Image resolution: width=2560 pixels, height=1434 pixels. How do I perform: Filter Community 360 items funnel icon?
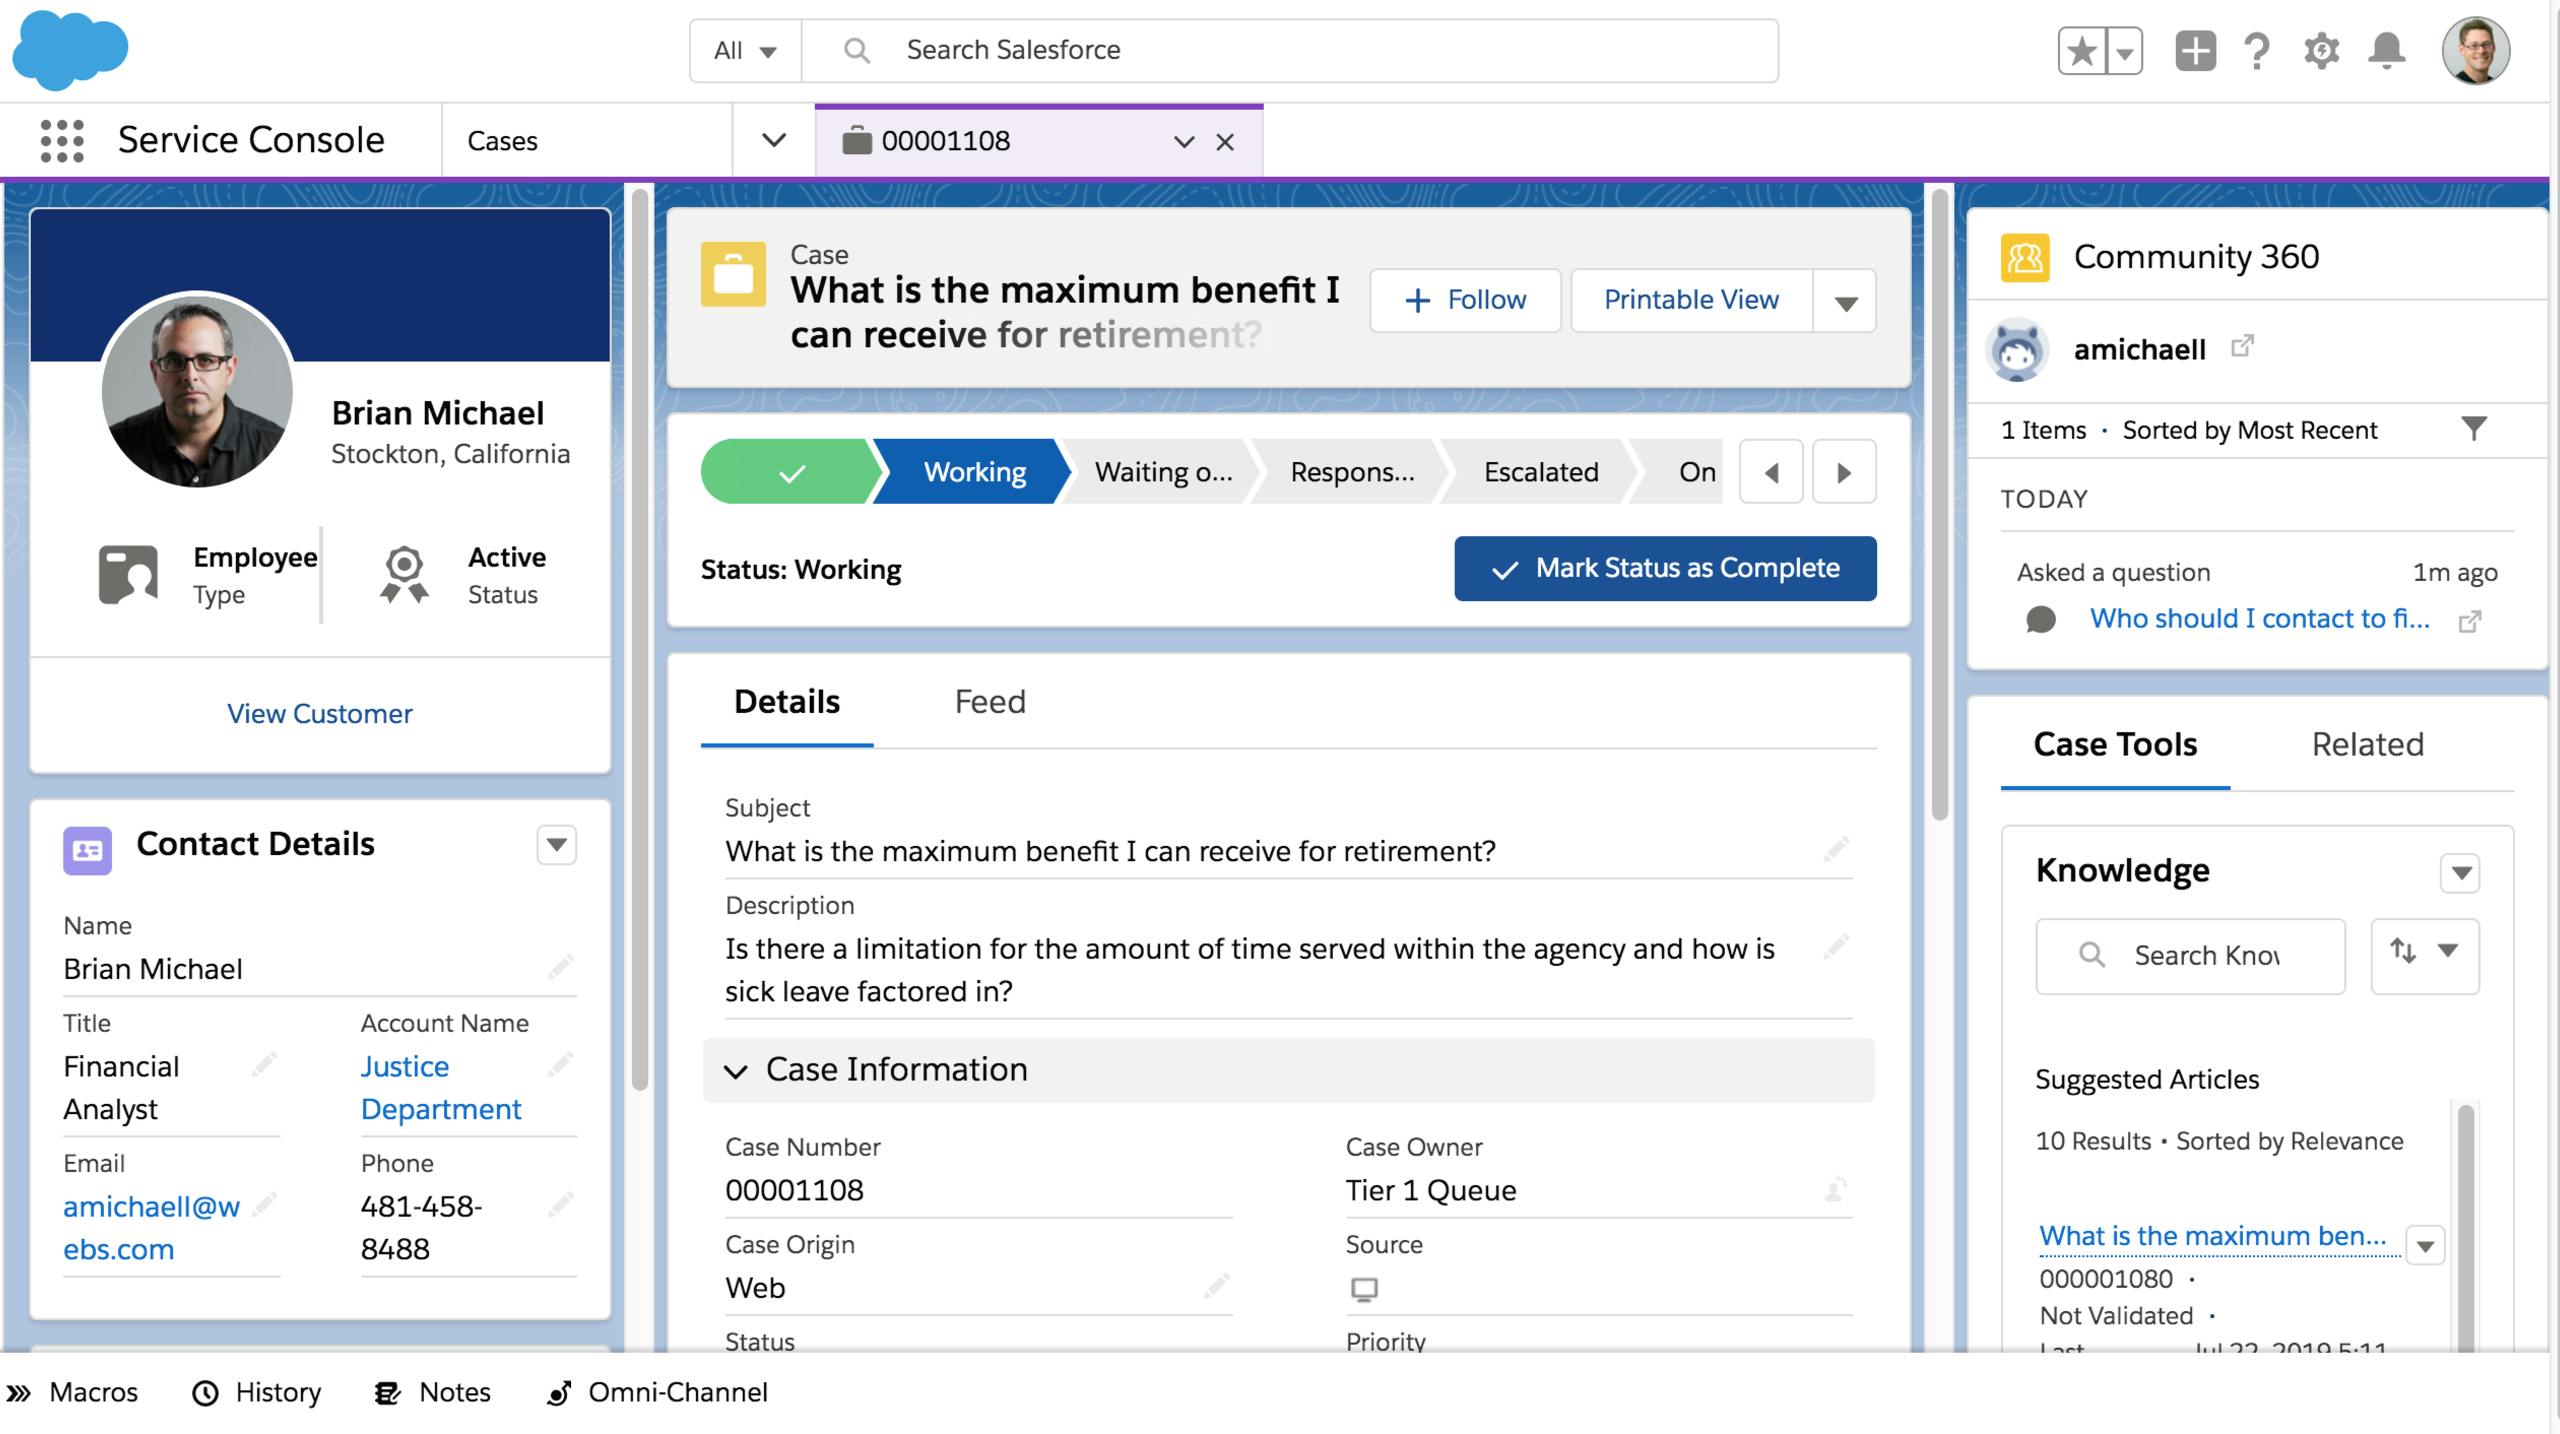tap(2474, 429)
